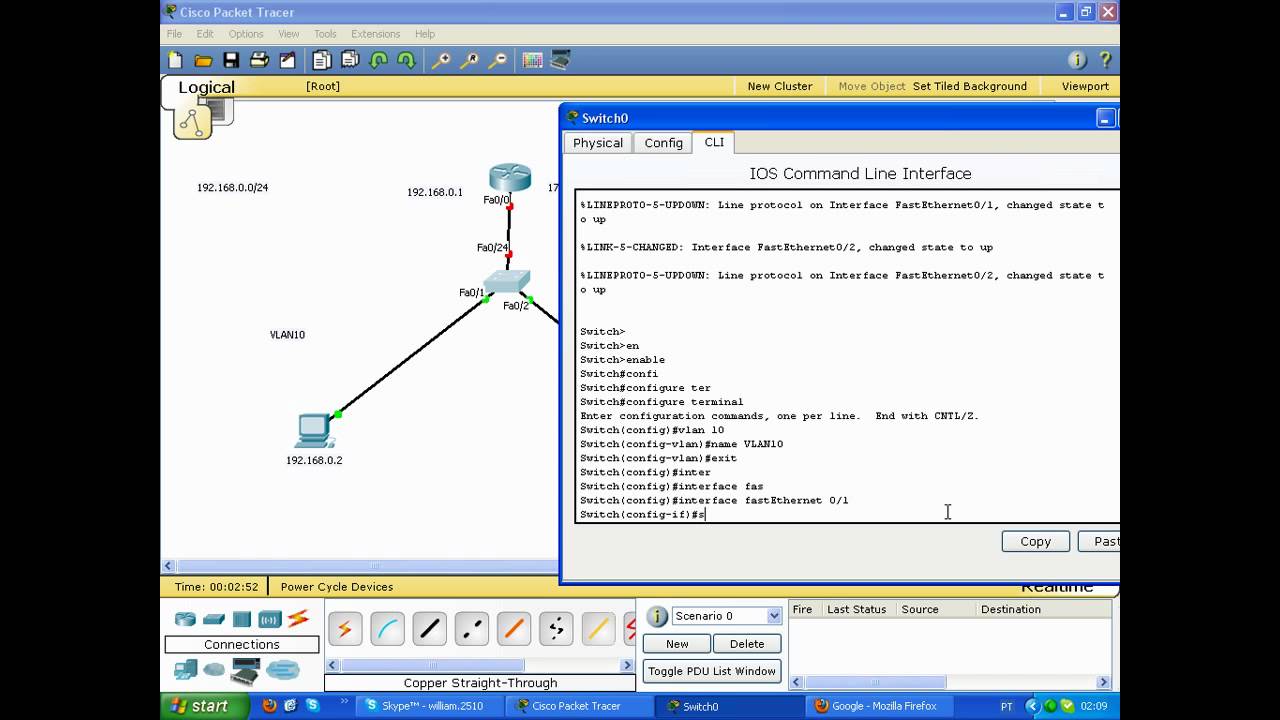Zoom in using the plus magnifier
Viewport: 1280px width, 720px height.
coord(440,60)
